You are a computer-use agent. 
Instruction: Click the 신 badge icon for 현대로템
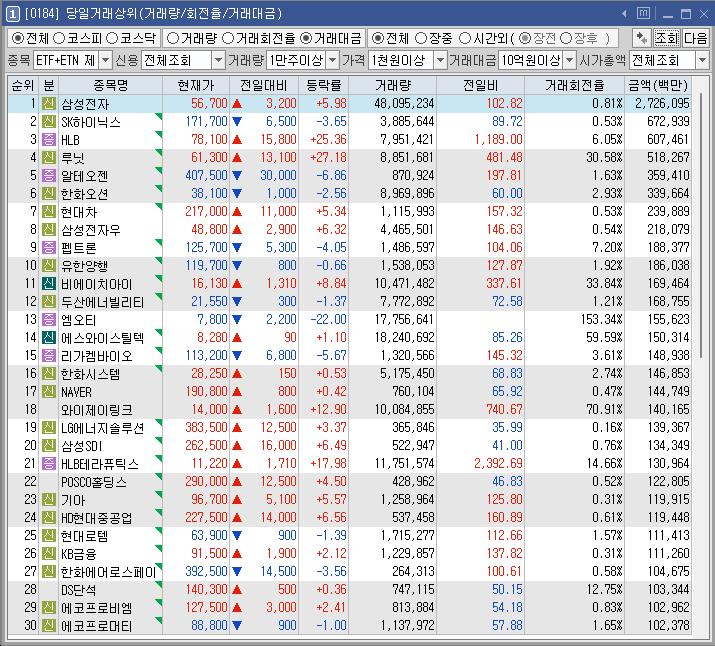tap(49, 536)
